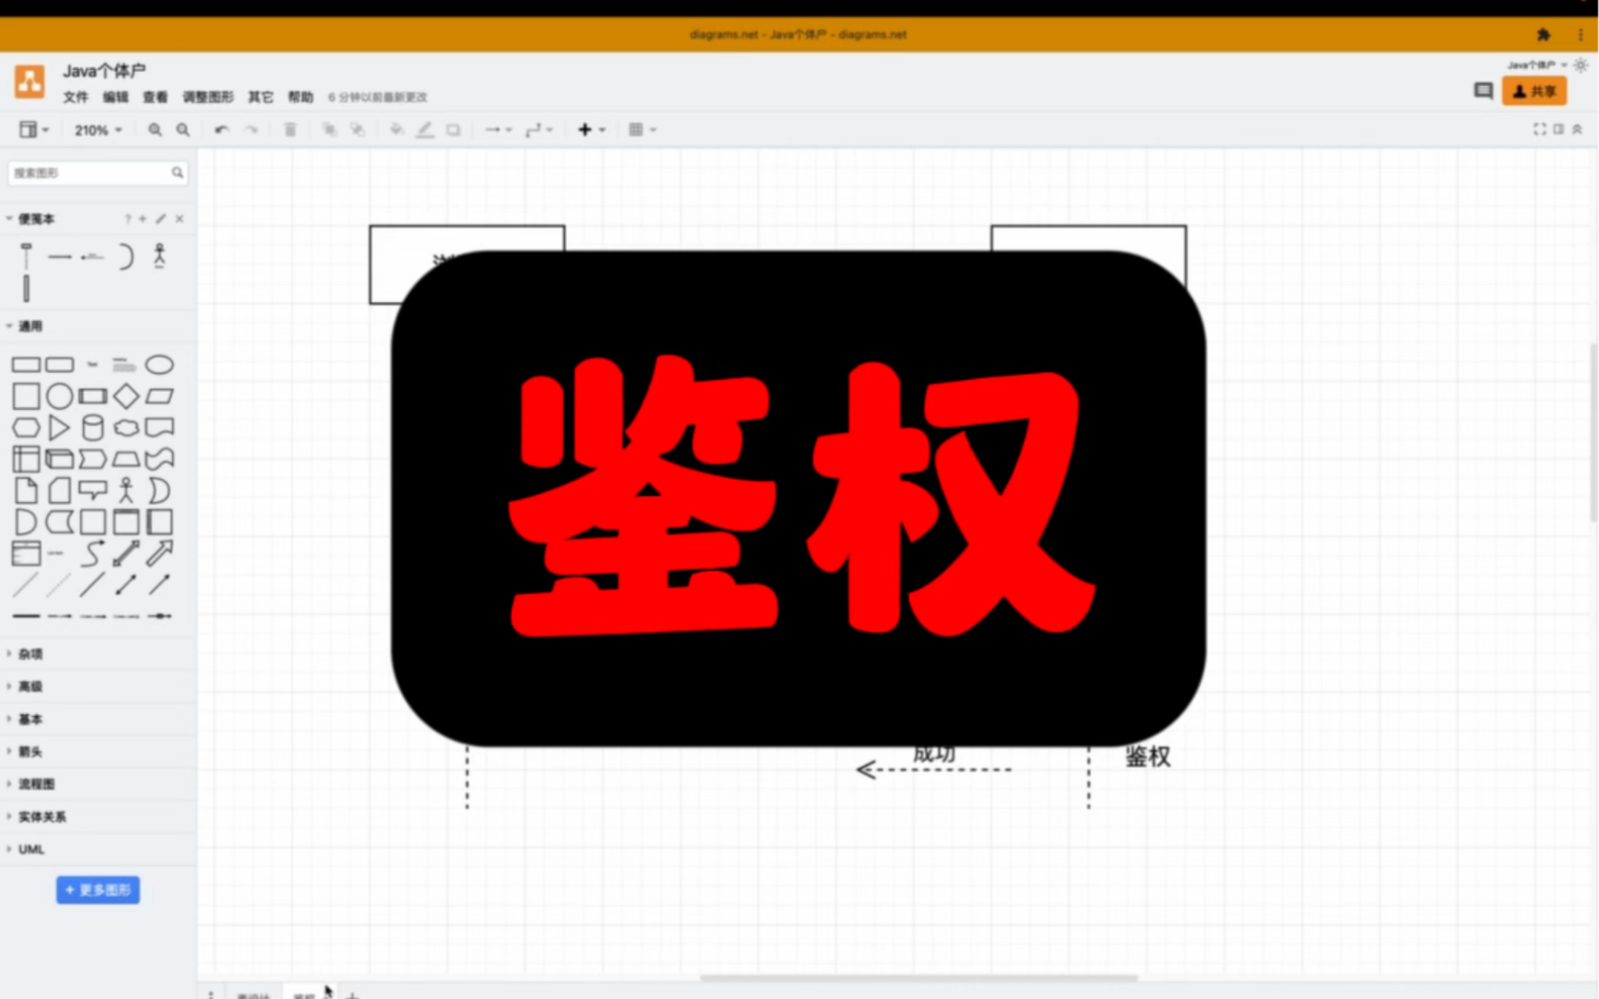Click the canvas horizontal scrollbar
This screenshot has height=999, width=1599.
click(918, 978)
